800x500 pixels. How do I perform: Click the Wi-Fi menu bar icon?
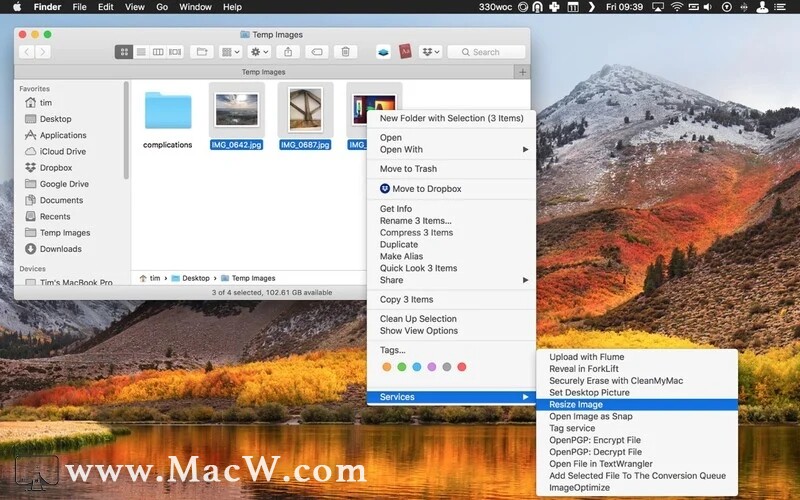(677, 7)
